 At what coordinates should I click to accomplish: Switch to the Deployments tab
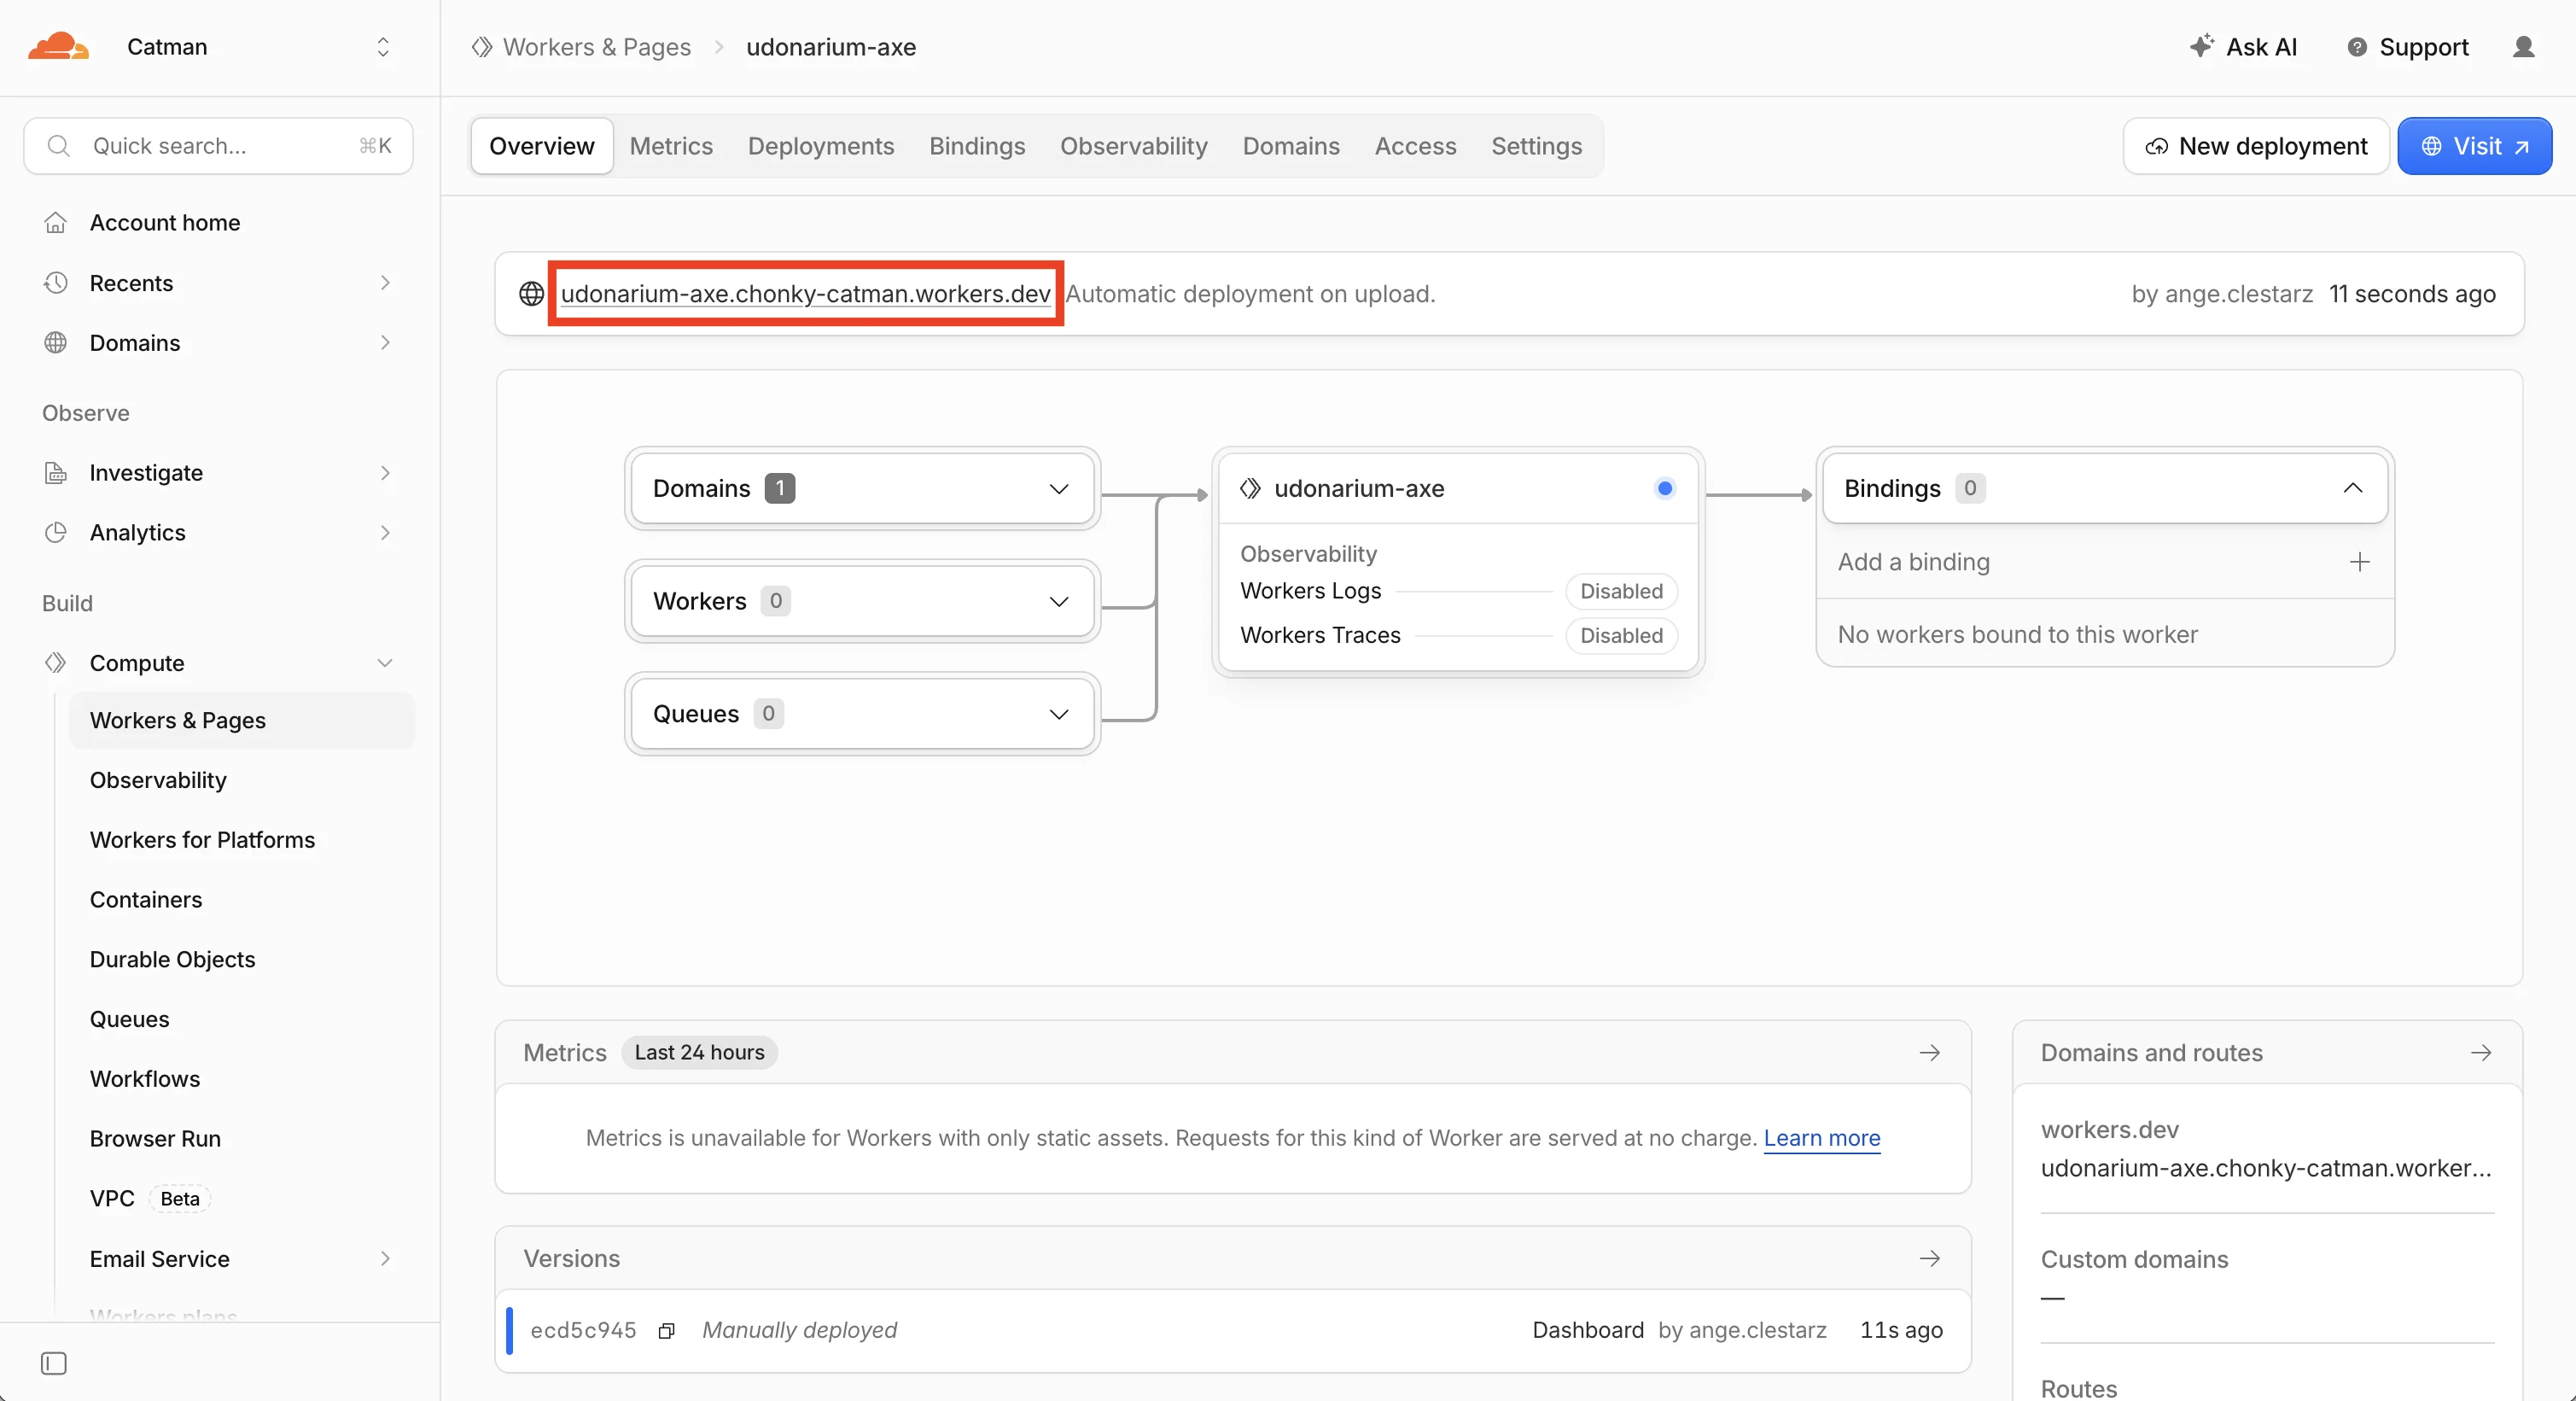point(821,146)
